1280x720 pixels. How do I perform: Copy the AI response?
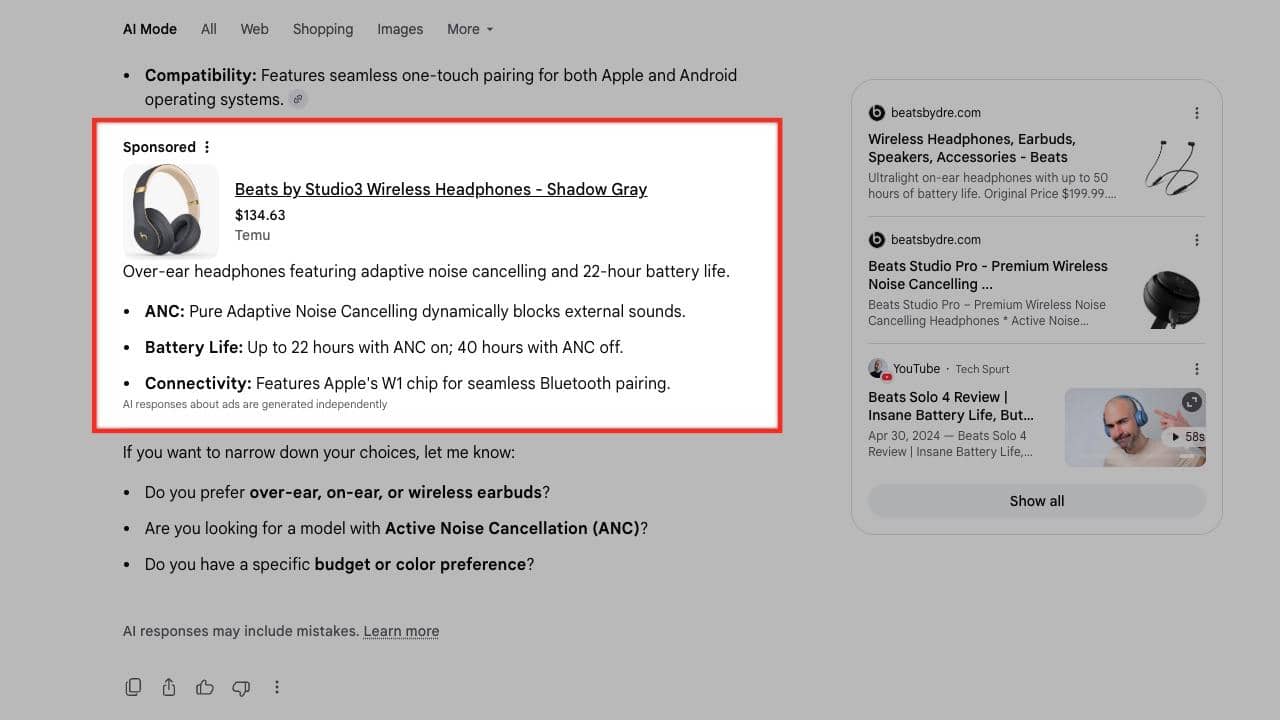click(133, 687)
